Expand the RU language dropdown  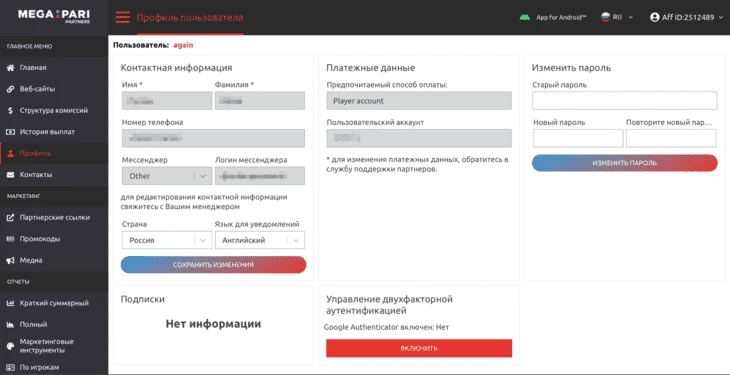point(617,17)
